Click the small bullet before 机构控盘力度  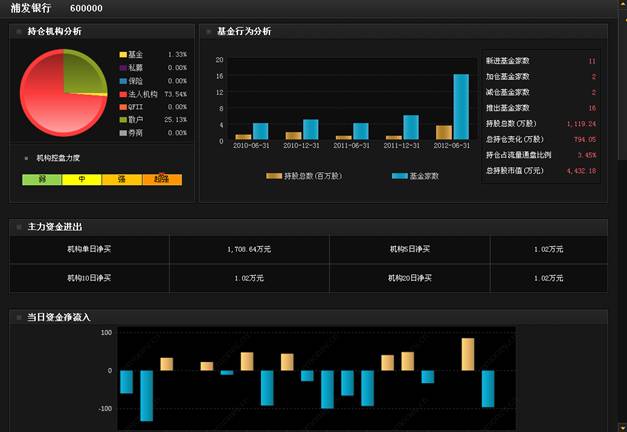(x=26, y=158)
